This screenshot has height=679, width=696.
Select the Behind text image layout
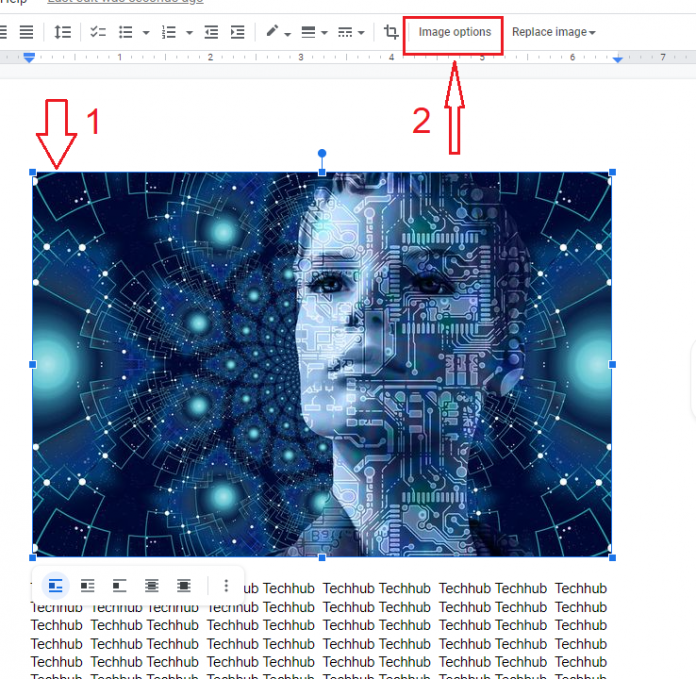pos(152,585)
